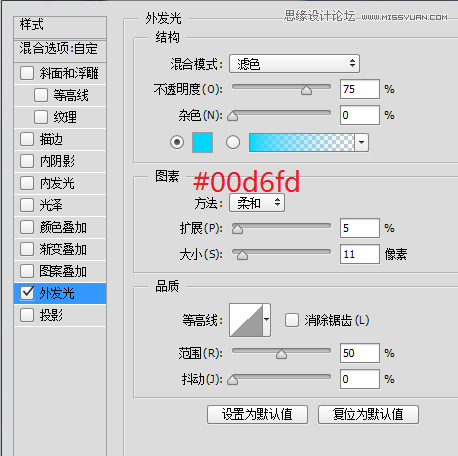Image resolution: width=458 pixels, height=456 pixels.
Task: Enable the 光泽 checkbox
Action: pos(27,205)
